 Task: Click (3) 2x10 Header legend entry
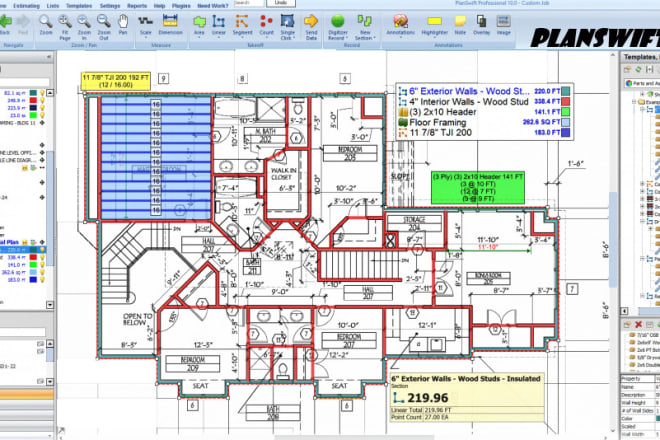[x=443, y=112]
